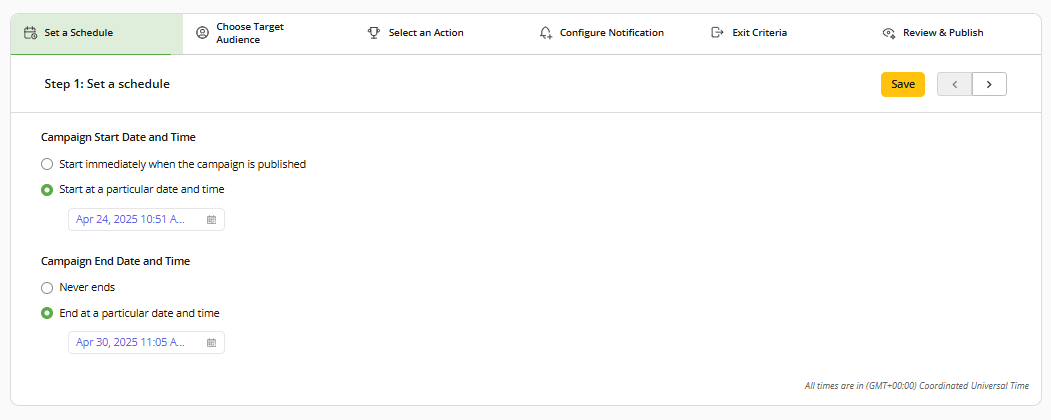
Task: Click the start date field Apr 24, 2025
Action: coord(146,220)
